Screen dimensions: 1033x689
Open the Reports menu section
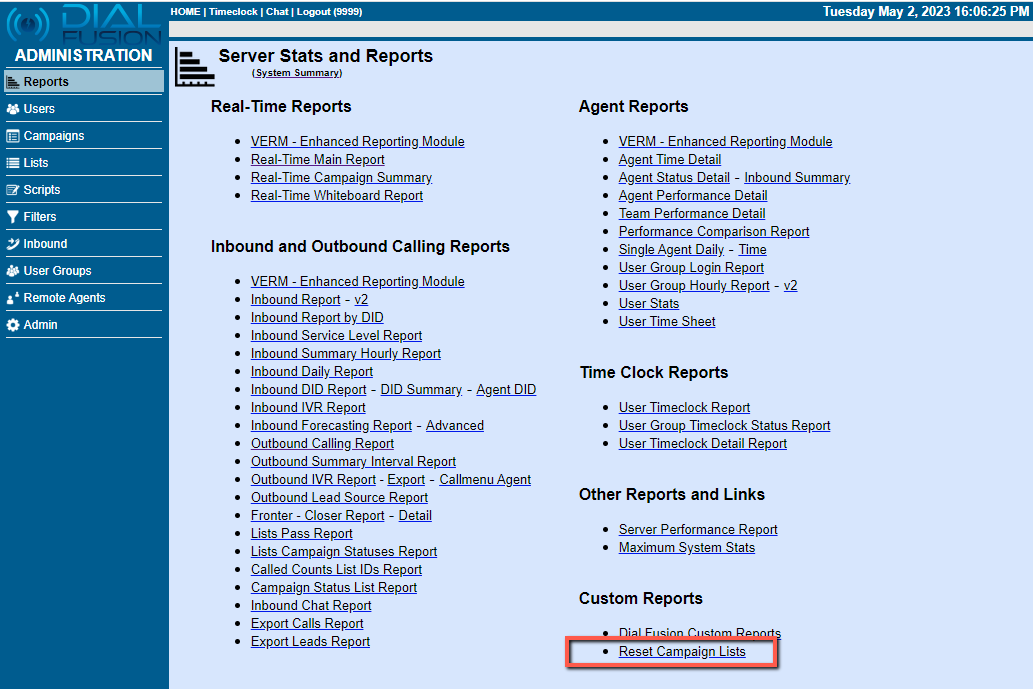coord(84,82)
